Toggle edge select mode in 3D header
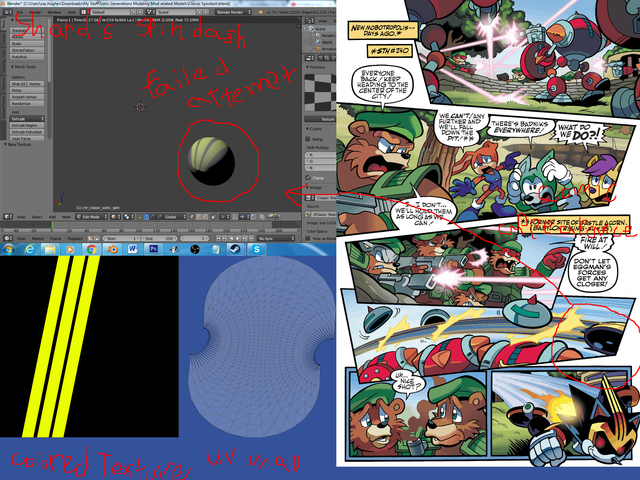The height and width of the screenshot is (480, 640). coord(198,217)
